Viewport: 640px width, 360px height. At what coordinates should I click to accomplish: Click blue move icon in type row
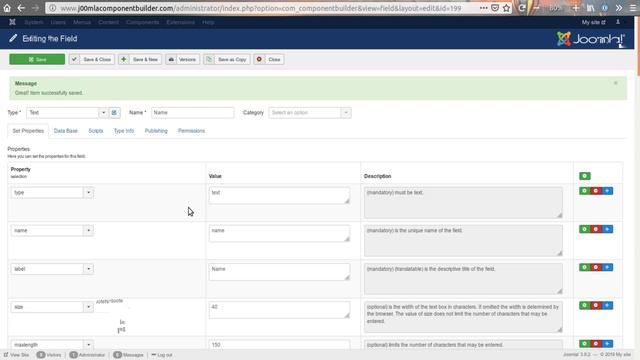[607, 191]
